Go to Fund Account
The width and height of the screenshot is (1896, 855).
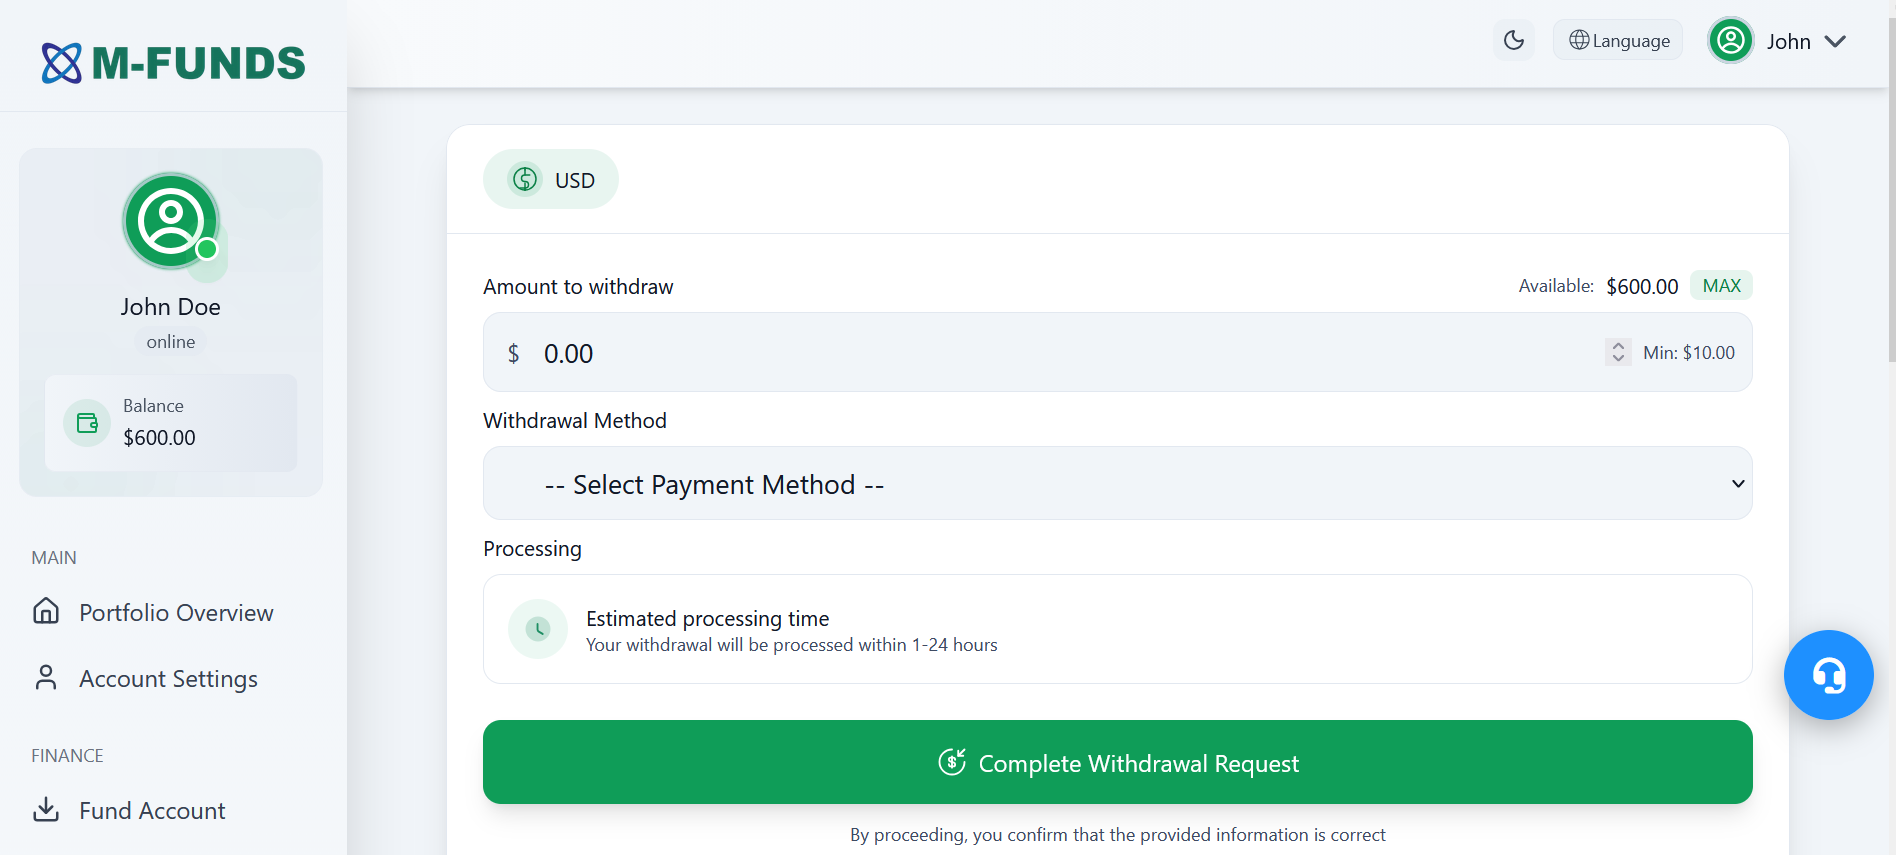(129, 810)
